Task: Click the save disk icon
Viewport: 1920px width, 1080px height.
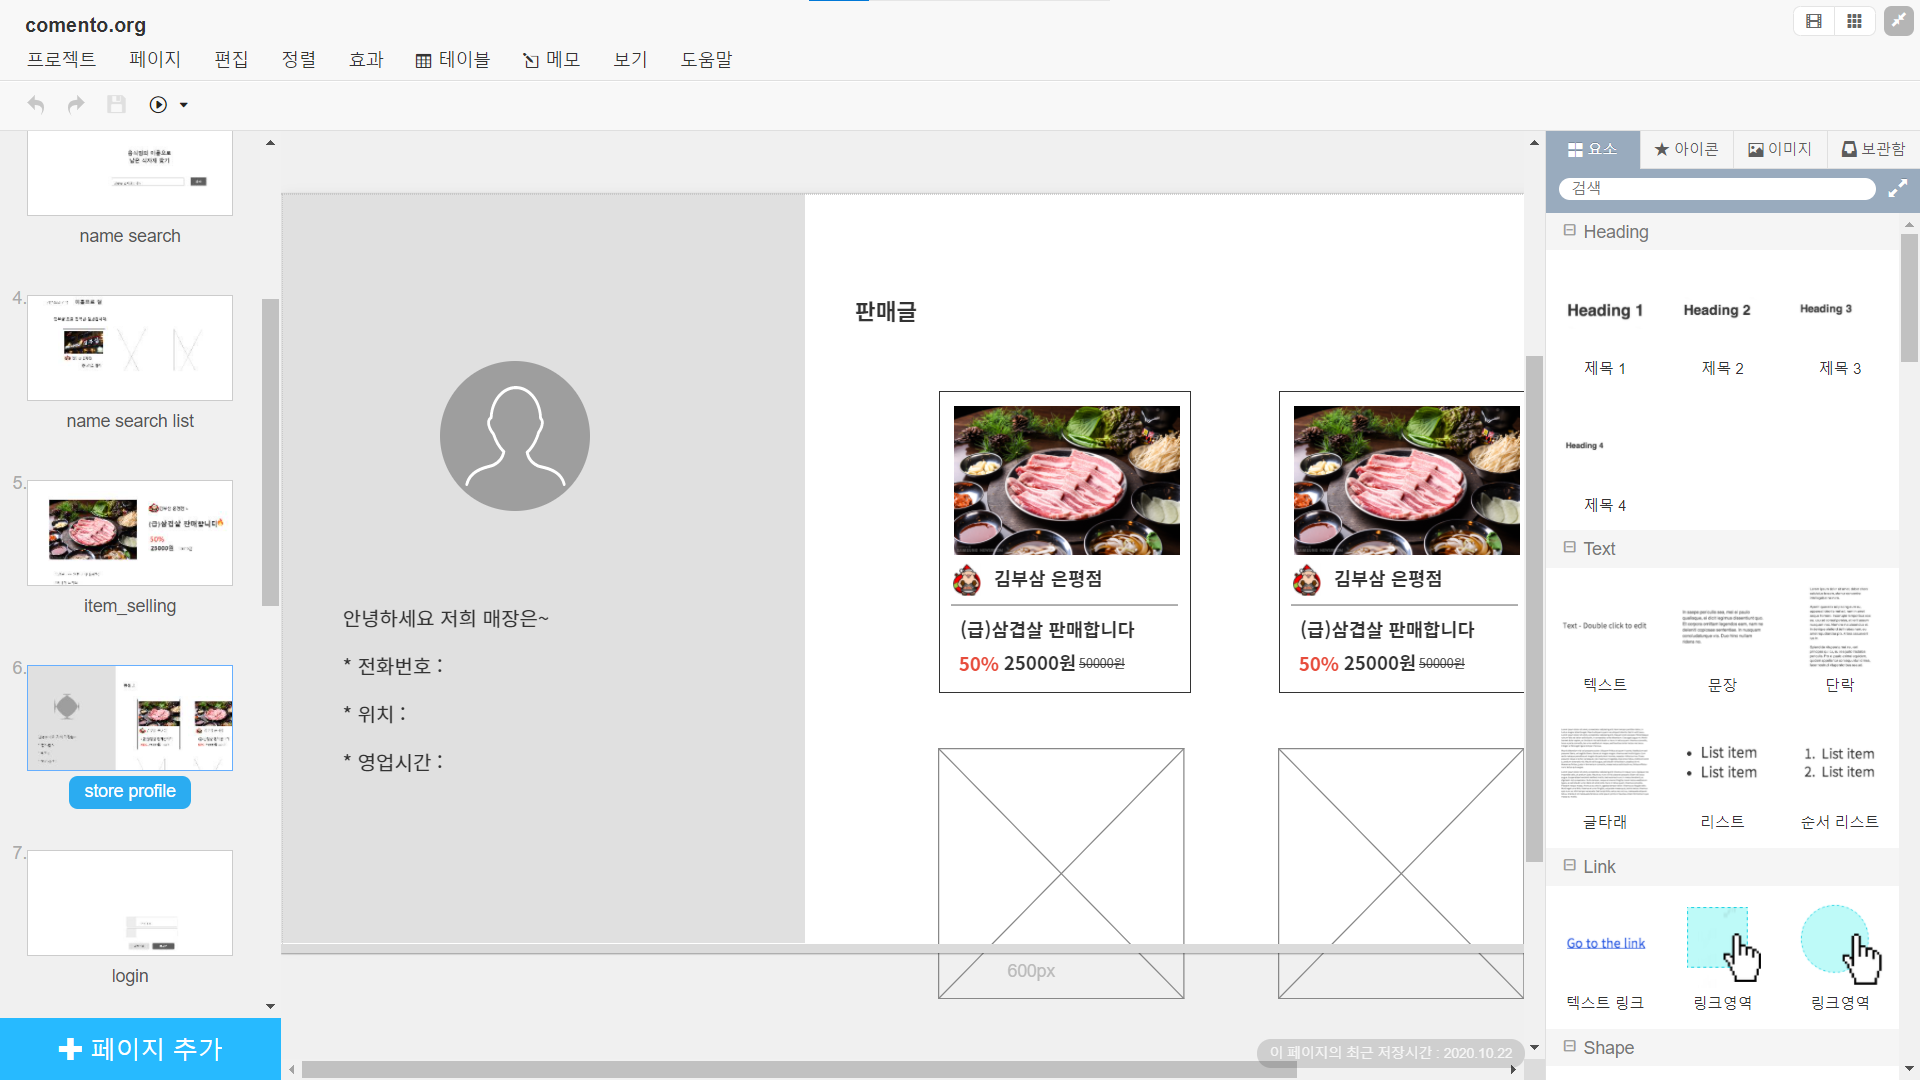Action: 116,104
